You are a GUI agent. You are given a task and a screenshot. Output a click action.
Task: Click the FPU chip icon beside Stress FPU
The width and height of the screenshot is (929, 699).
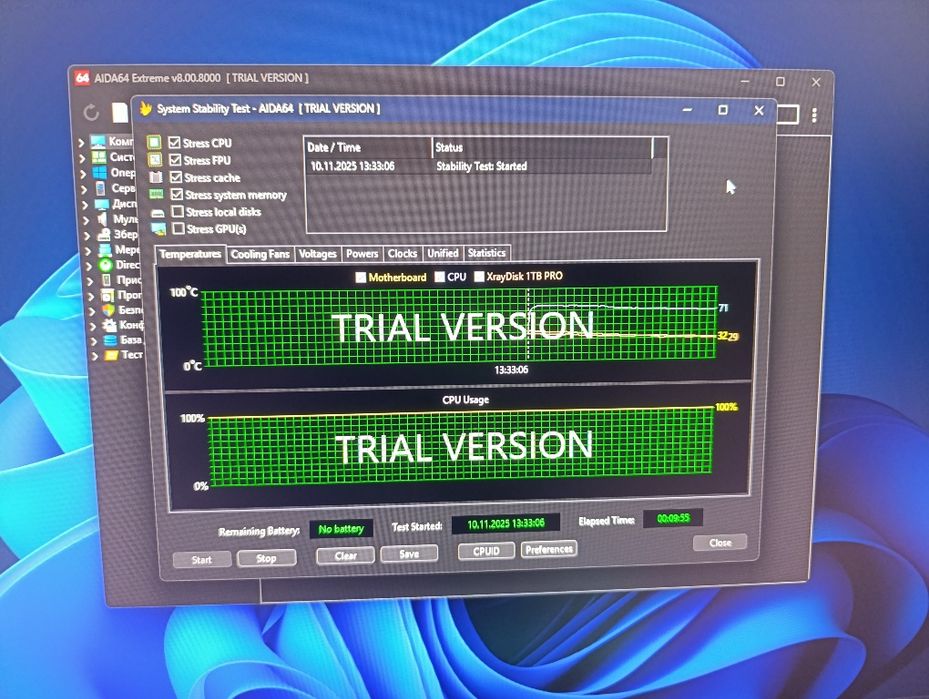[x=155, y=159]
